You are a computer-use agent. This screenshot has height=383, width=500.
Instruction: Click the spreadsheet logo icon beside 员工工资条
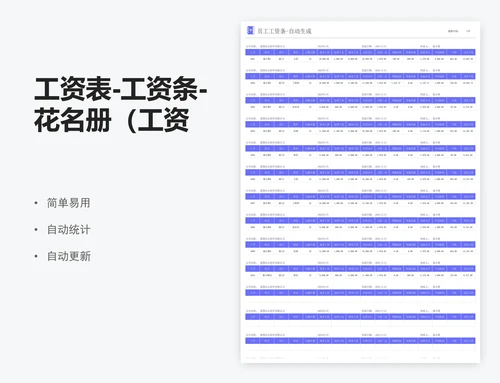[x=250, y=31]
